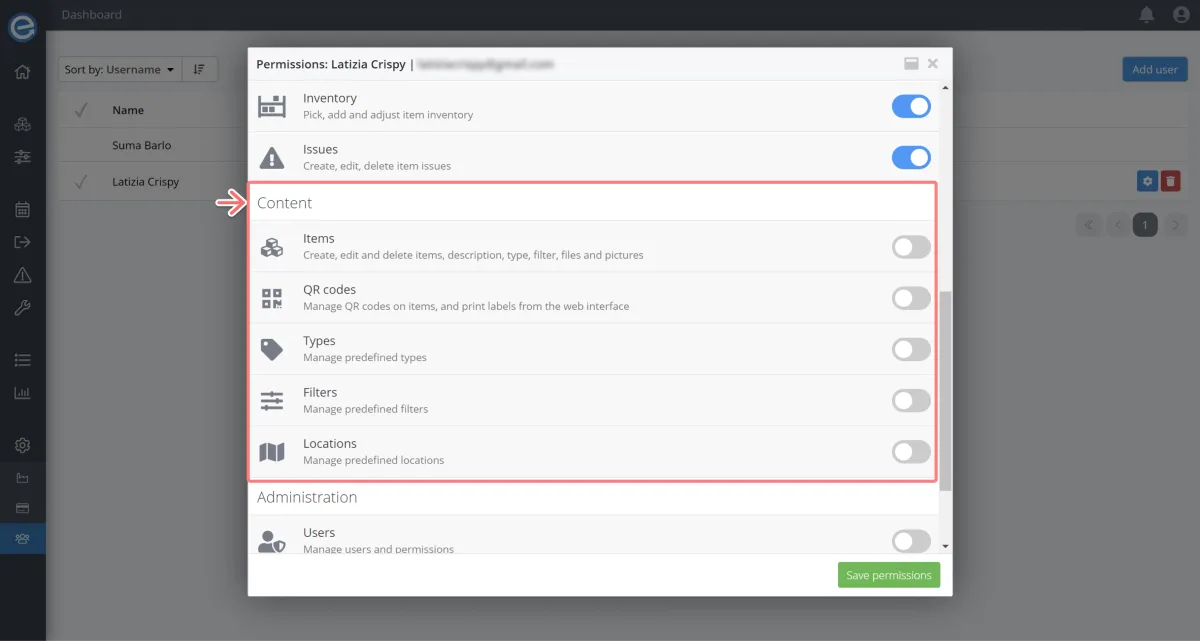The height and width of the screenshot is (641, 1200).
Task: Click the home icon in sidebar
Action: tap(22, 72)
